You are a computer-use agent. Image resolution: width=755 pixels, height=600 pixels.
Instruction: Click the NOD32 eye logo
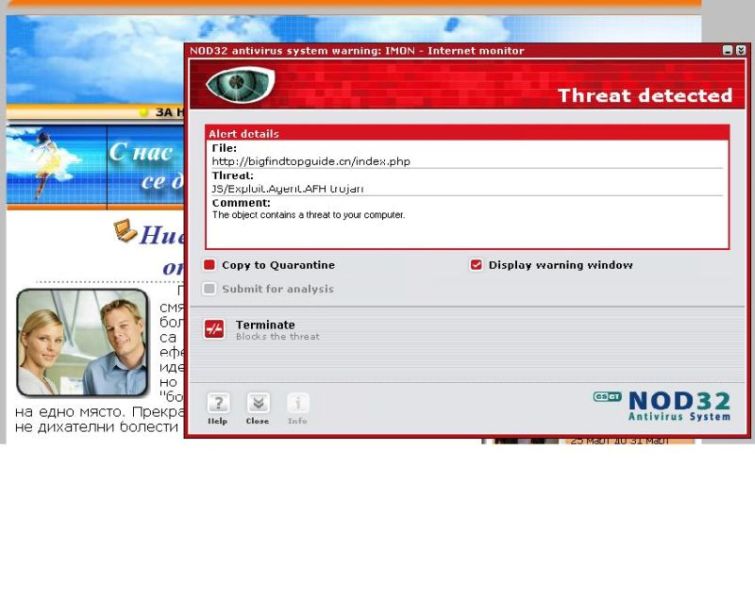pyautogui.click(x=240, y=85)
